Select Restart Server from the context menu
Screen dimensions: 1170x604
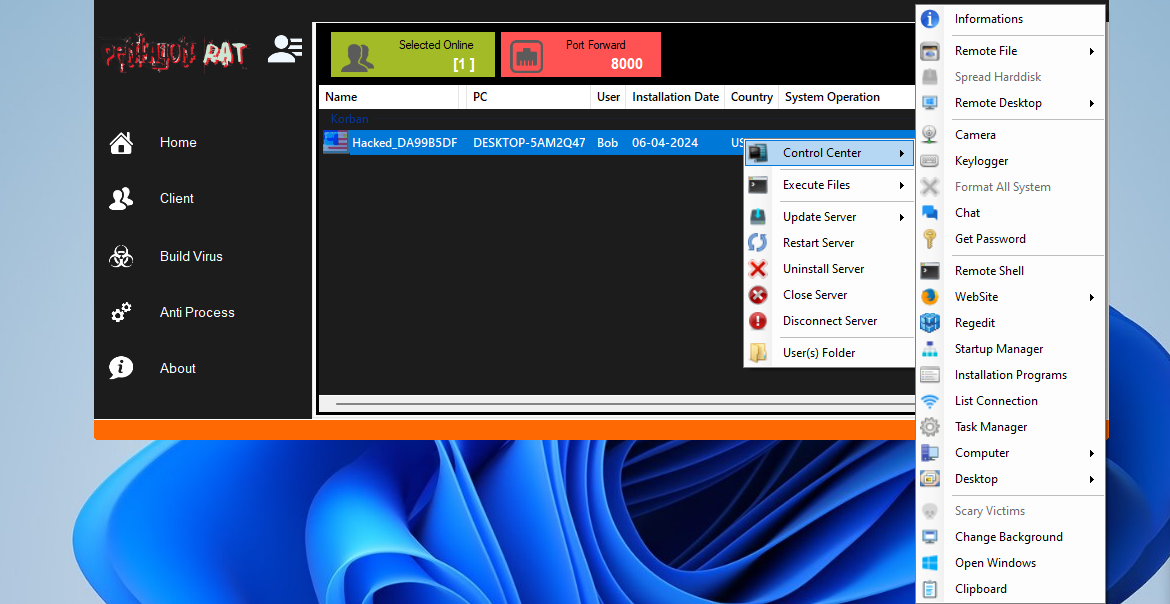[818, 243]
